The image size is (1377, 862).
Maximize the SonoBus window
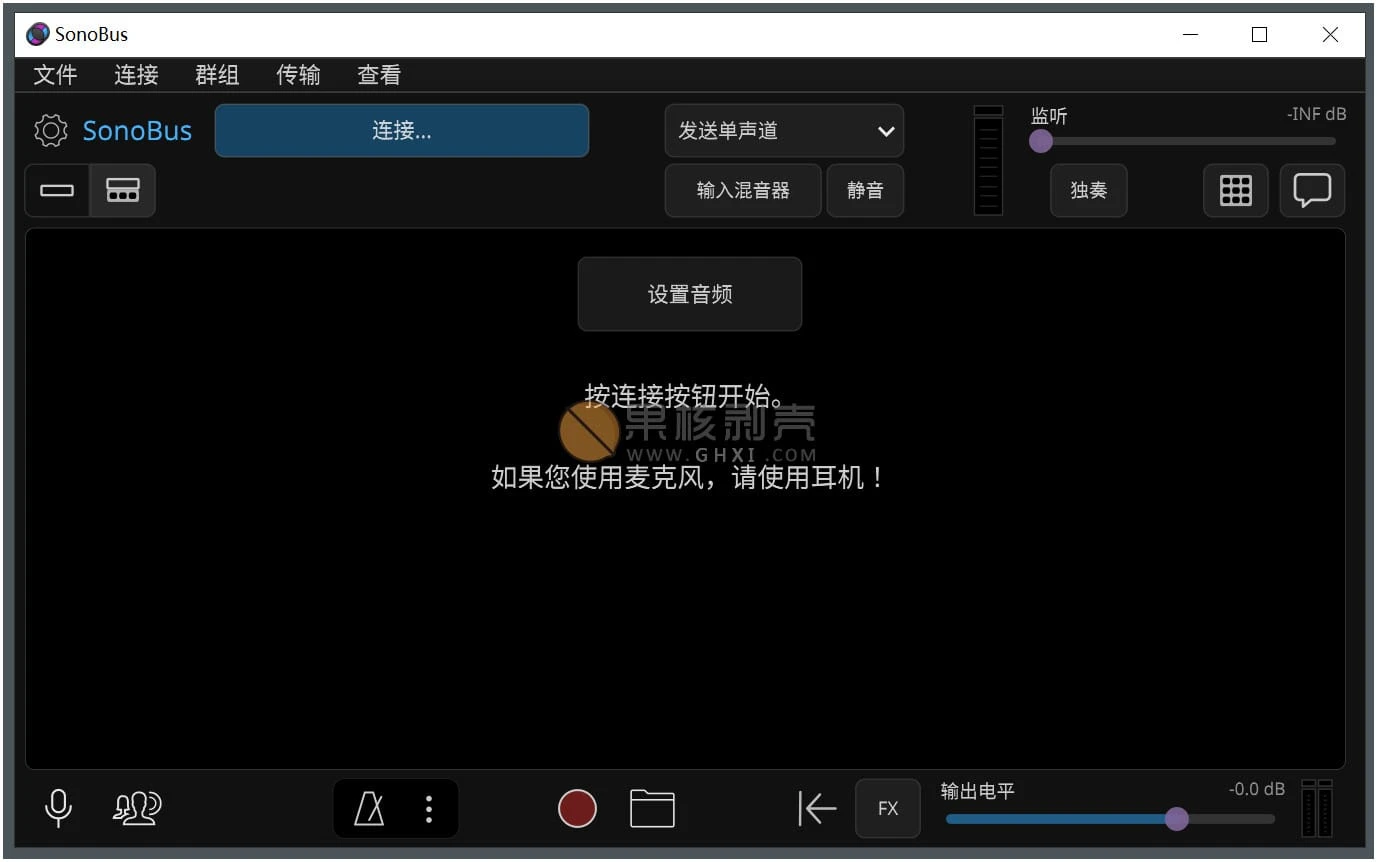(x=1260, y=35)
